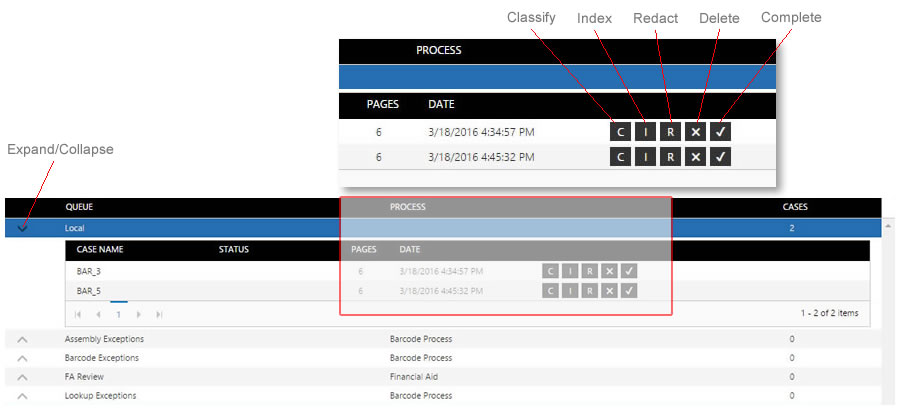Sort by the STATUS column header
Screen dimensions: 900x420
(234, 250)
